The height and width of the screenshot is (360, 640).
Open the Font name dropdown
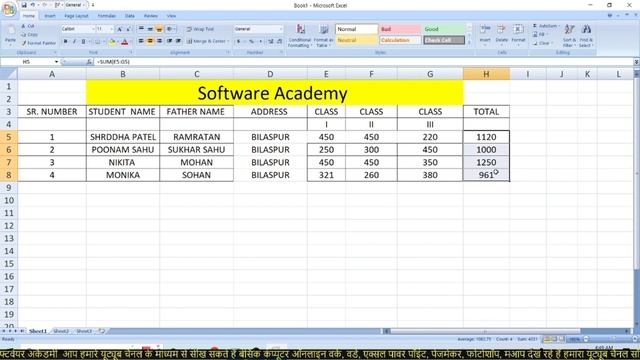pos(93,29)
